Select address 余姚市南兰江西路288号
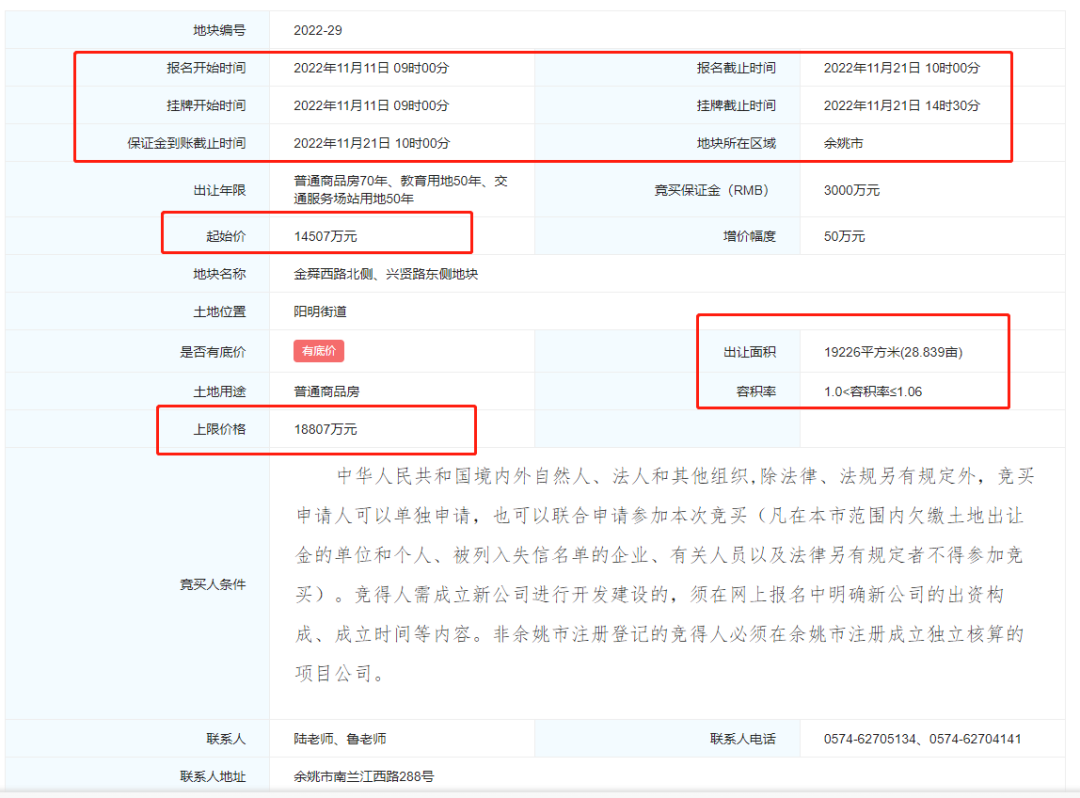This screenshot has width=1080, height=798. (364, 777)
